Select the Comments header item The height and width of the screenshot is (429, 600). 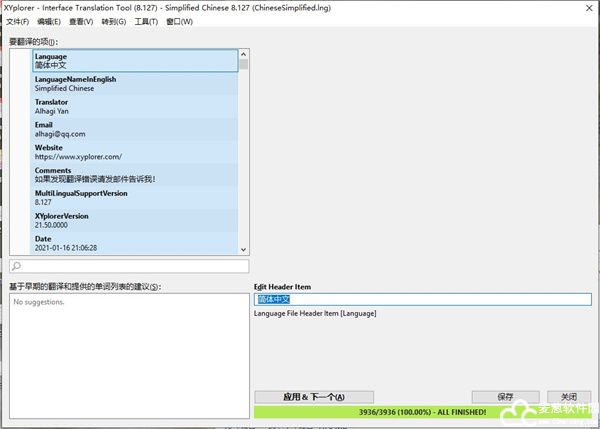135,175
